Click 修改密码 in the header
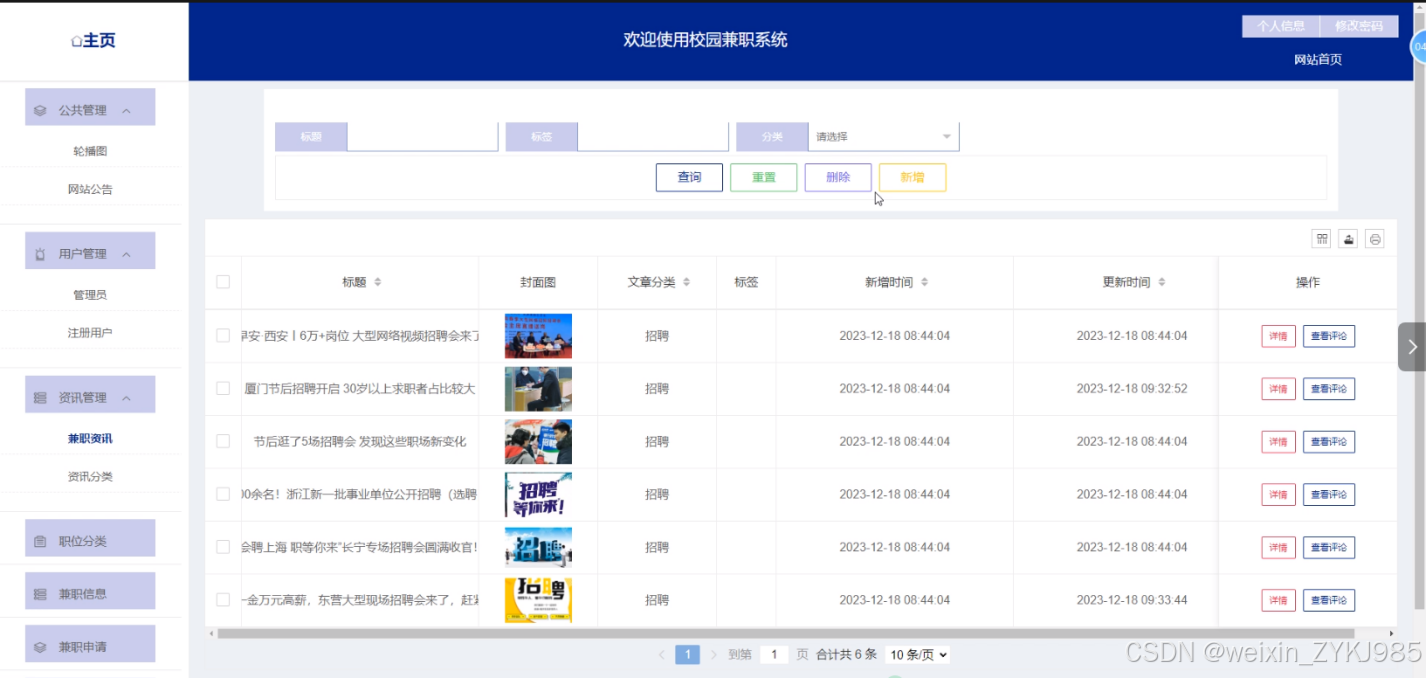Screen dimensions: 1426x678 (x=1358, y=26)
